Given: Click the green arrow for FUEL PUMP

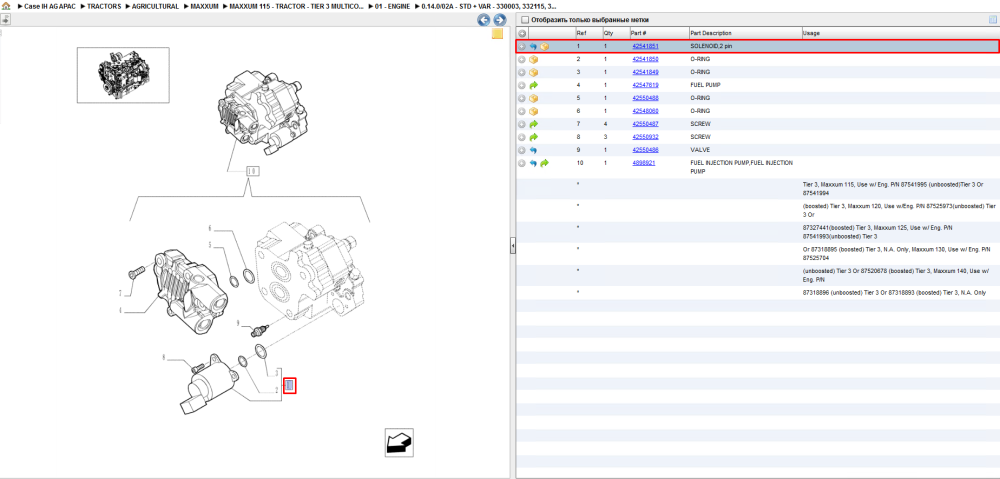Looking at the screenshot, I should point(533,85).
